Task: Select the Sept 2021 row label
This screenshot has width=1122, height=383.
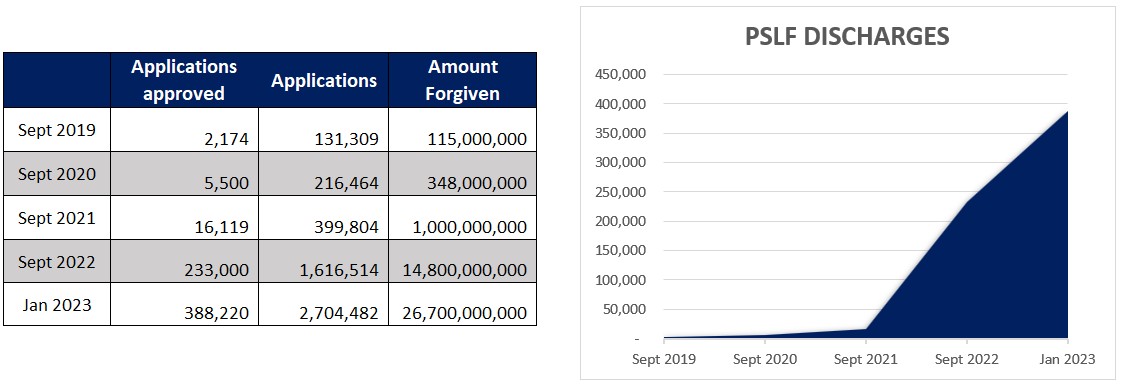Action: (57, 218)
